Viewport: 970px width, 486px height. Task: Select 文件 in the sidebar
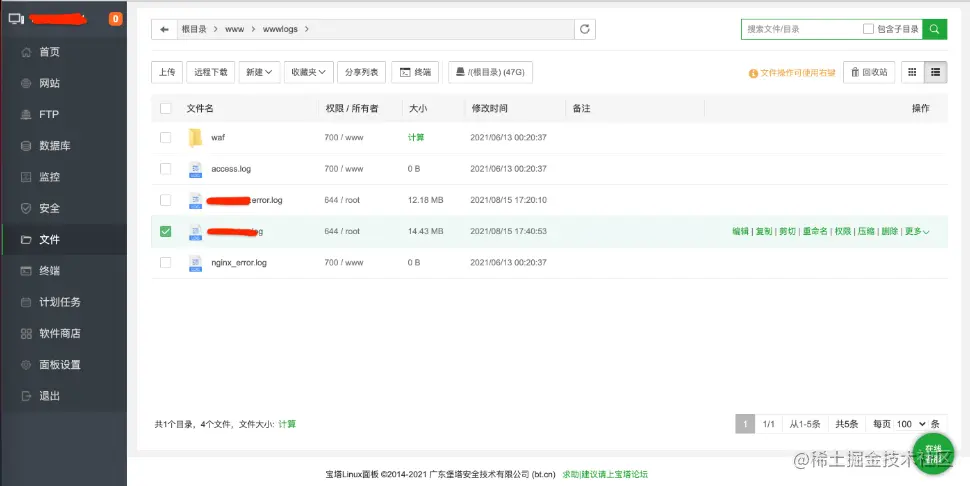pyautogui.click(x=49, y=239)
